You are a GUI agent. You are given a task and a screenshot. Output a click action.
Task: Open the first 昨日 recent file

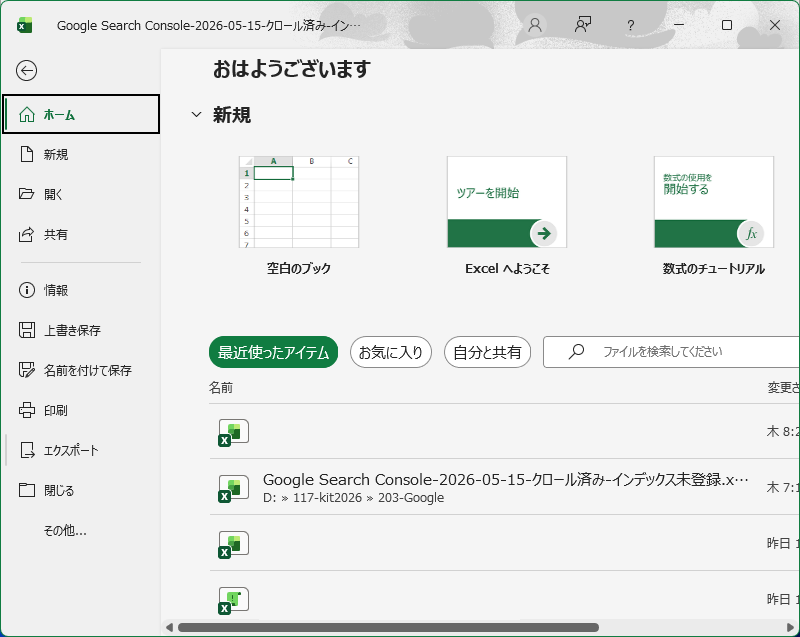(x=505, y=543)
